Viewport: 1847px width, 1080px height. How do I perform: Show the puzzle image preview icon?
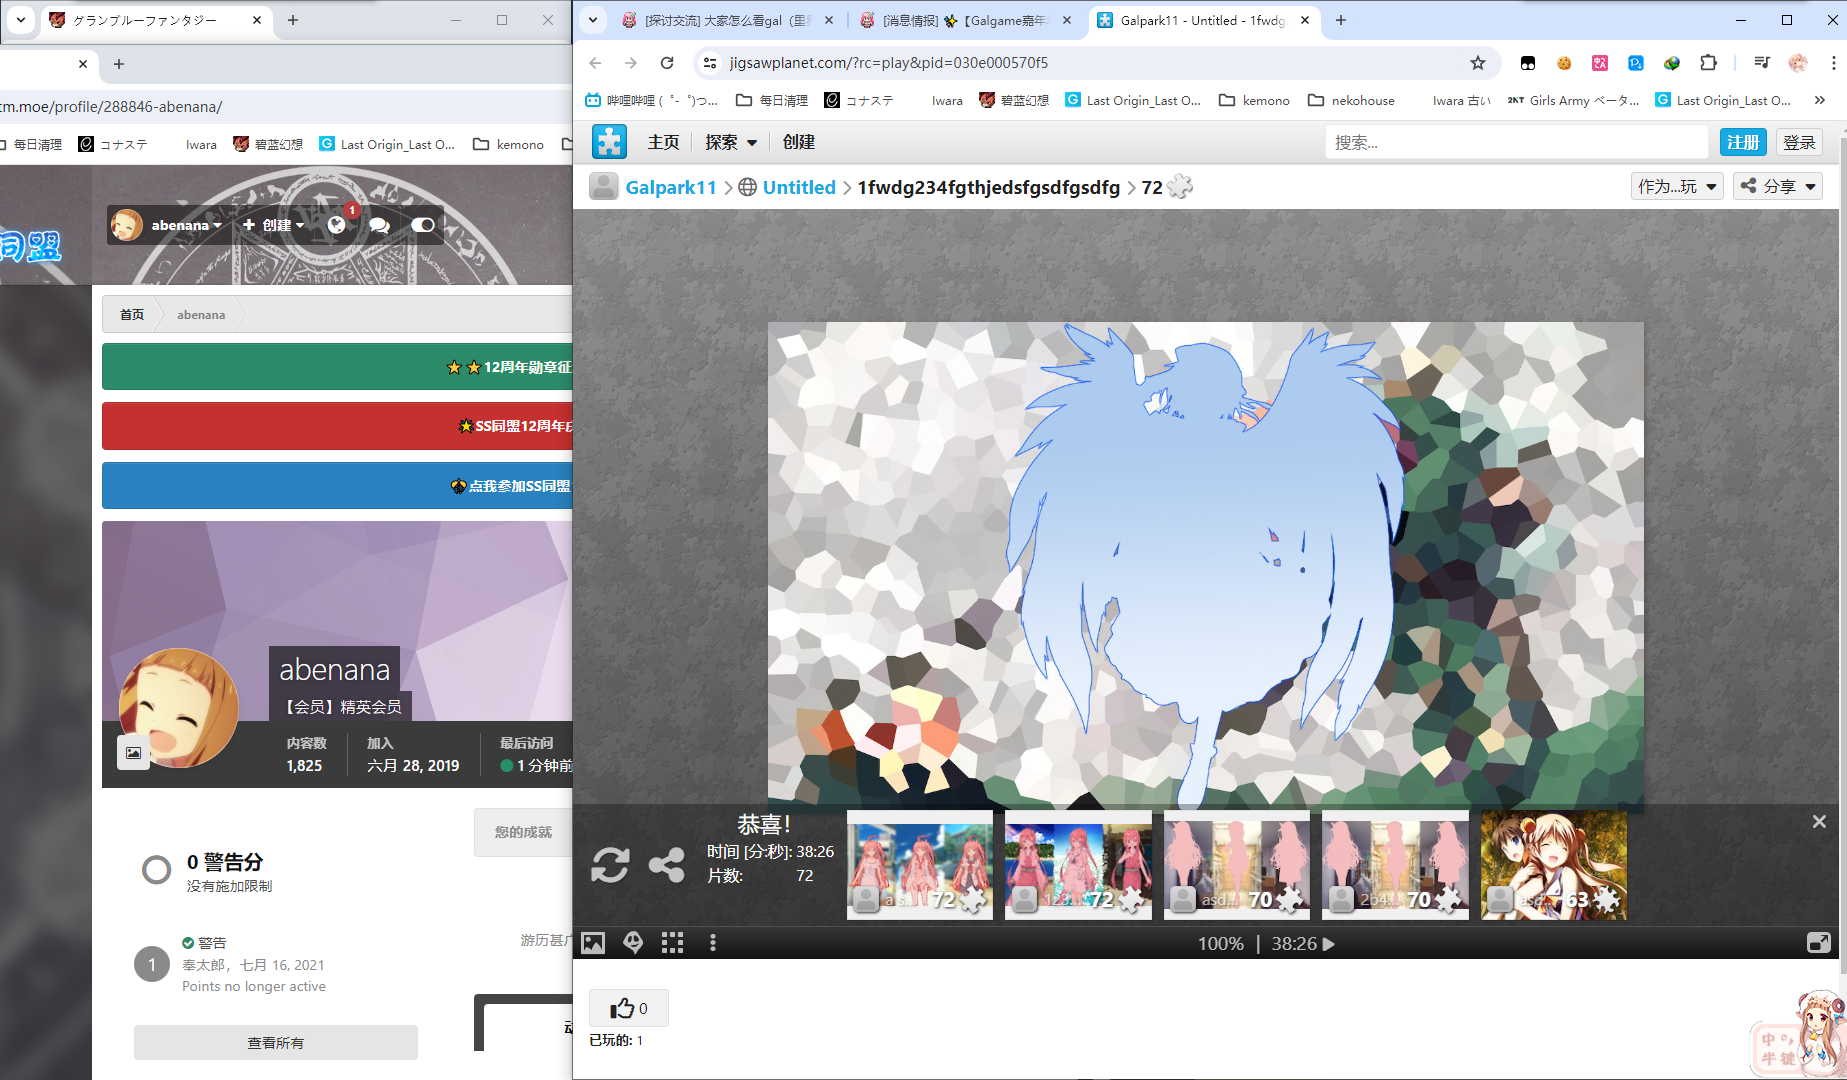[593, 943]
